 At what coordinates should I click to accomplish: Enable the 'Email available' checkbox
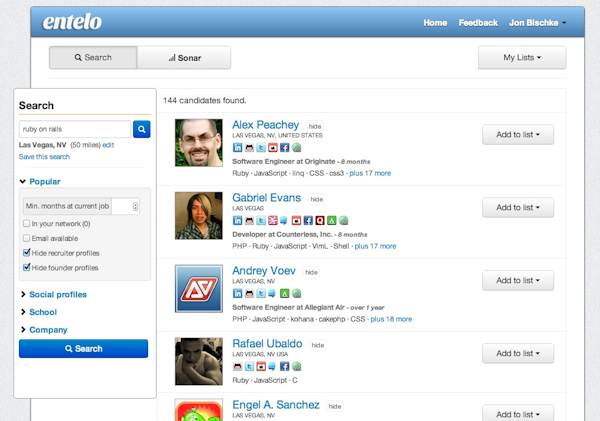point(26,238)
